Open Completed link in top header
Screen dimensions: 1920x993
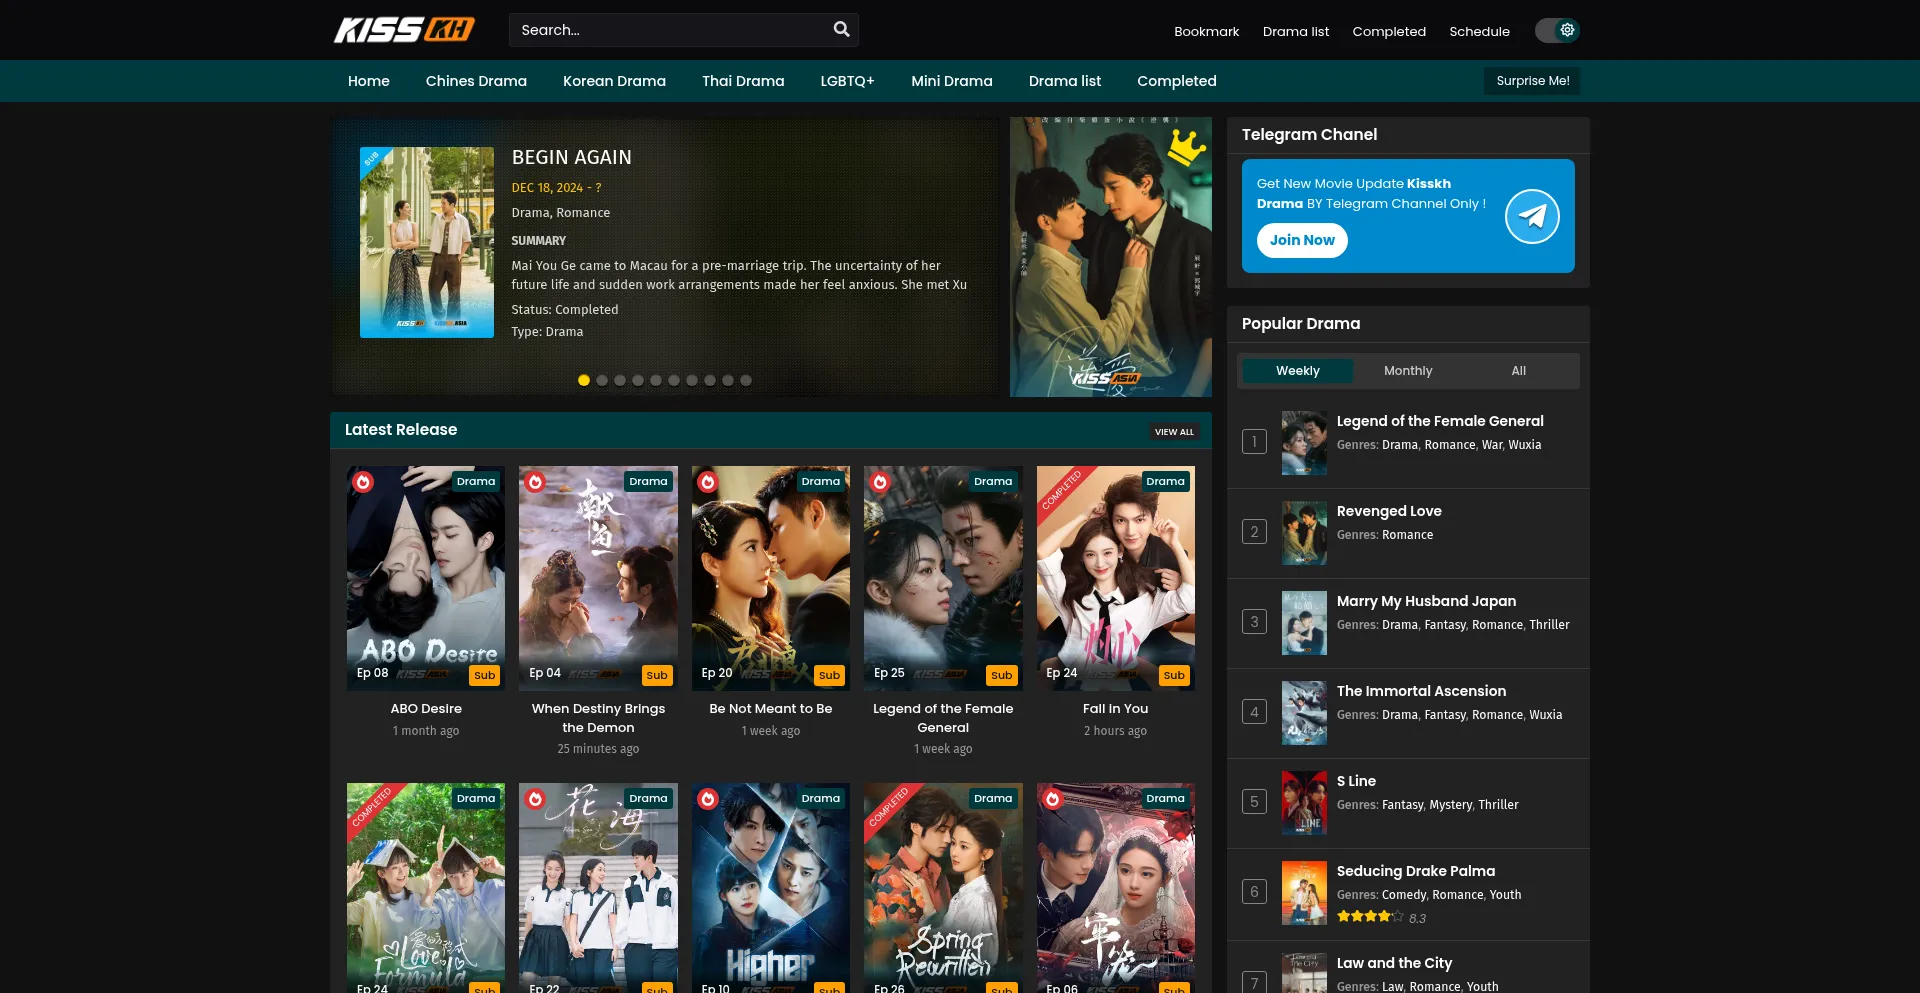[1389, 31]
